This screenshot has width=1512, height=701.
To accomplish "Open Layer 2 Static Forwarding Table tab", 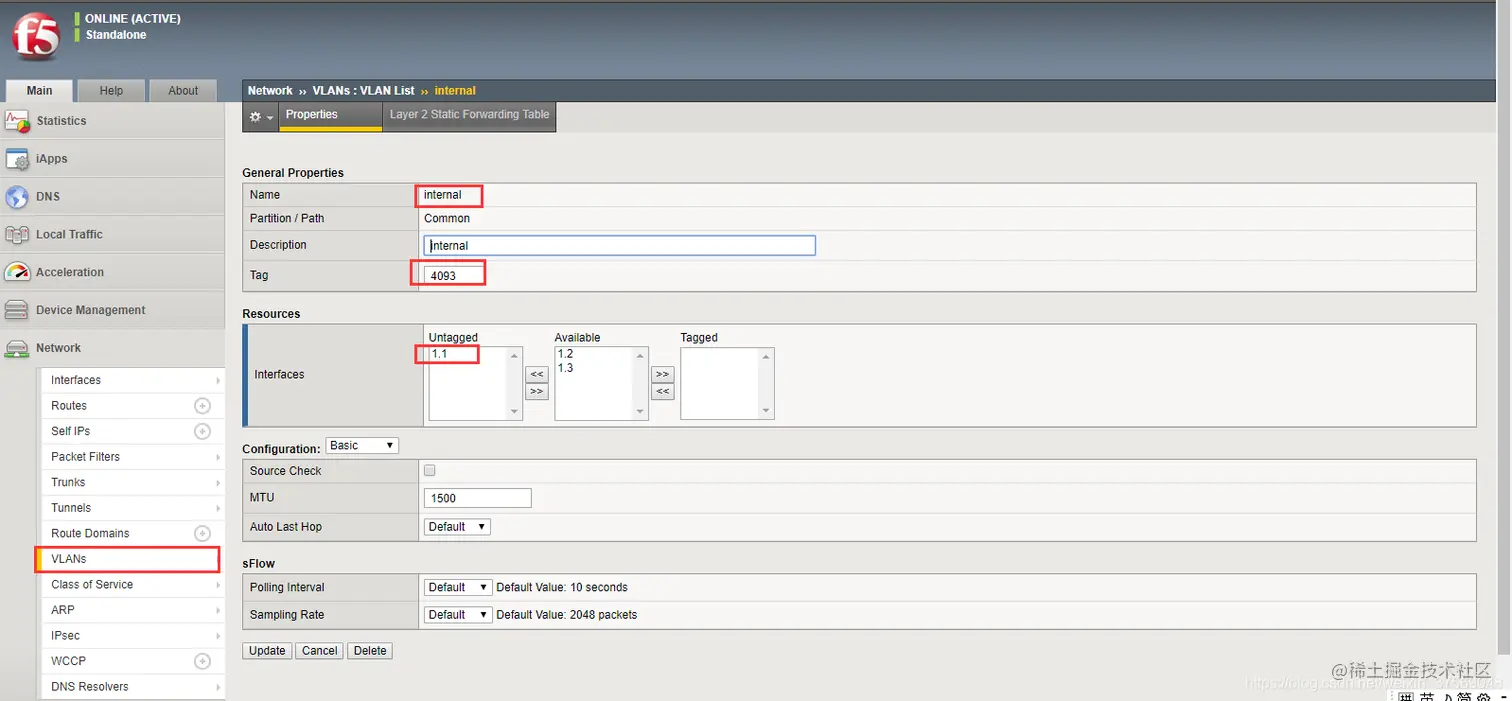I will [x=469, y=115].
